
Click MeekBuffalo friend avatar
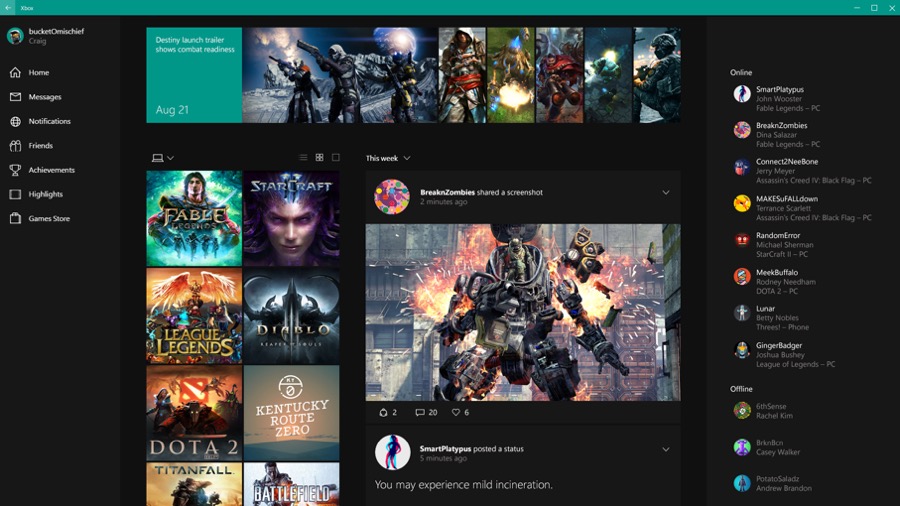[x=742, y=277]
